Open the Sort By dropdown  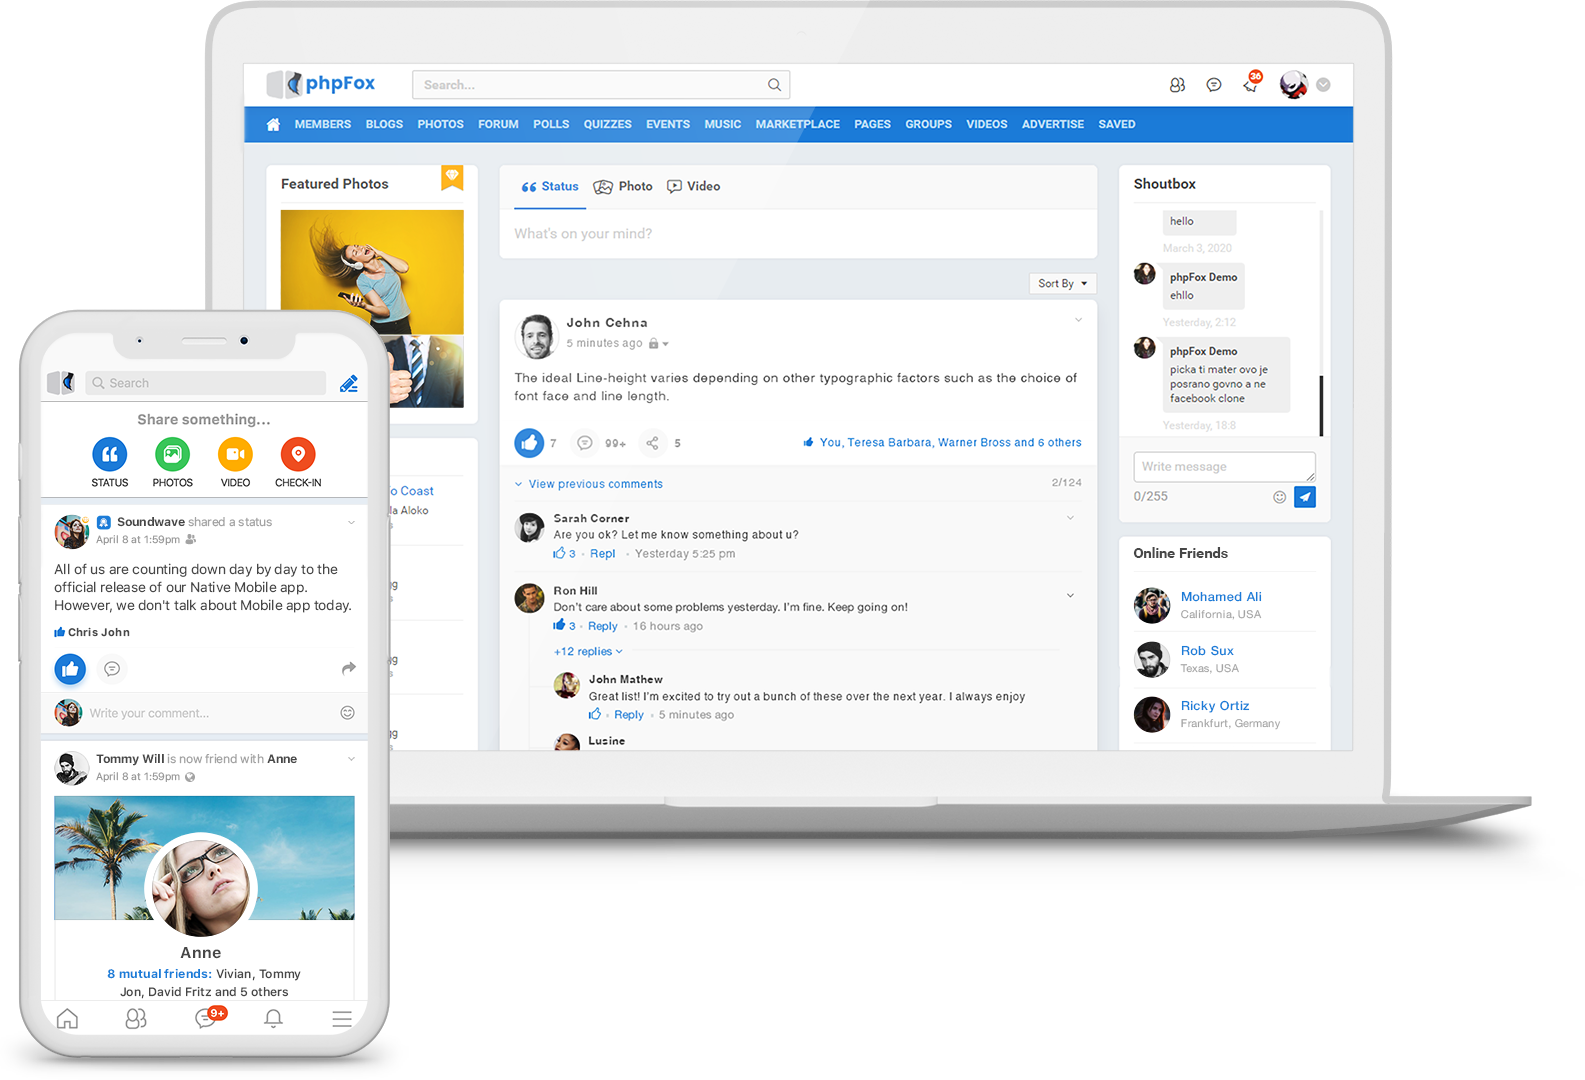(x=1062, y=284)
